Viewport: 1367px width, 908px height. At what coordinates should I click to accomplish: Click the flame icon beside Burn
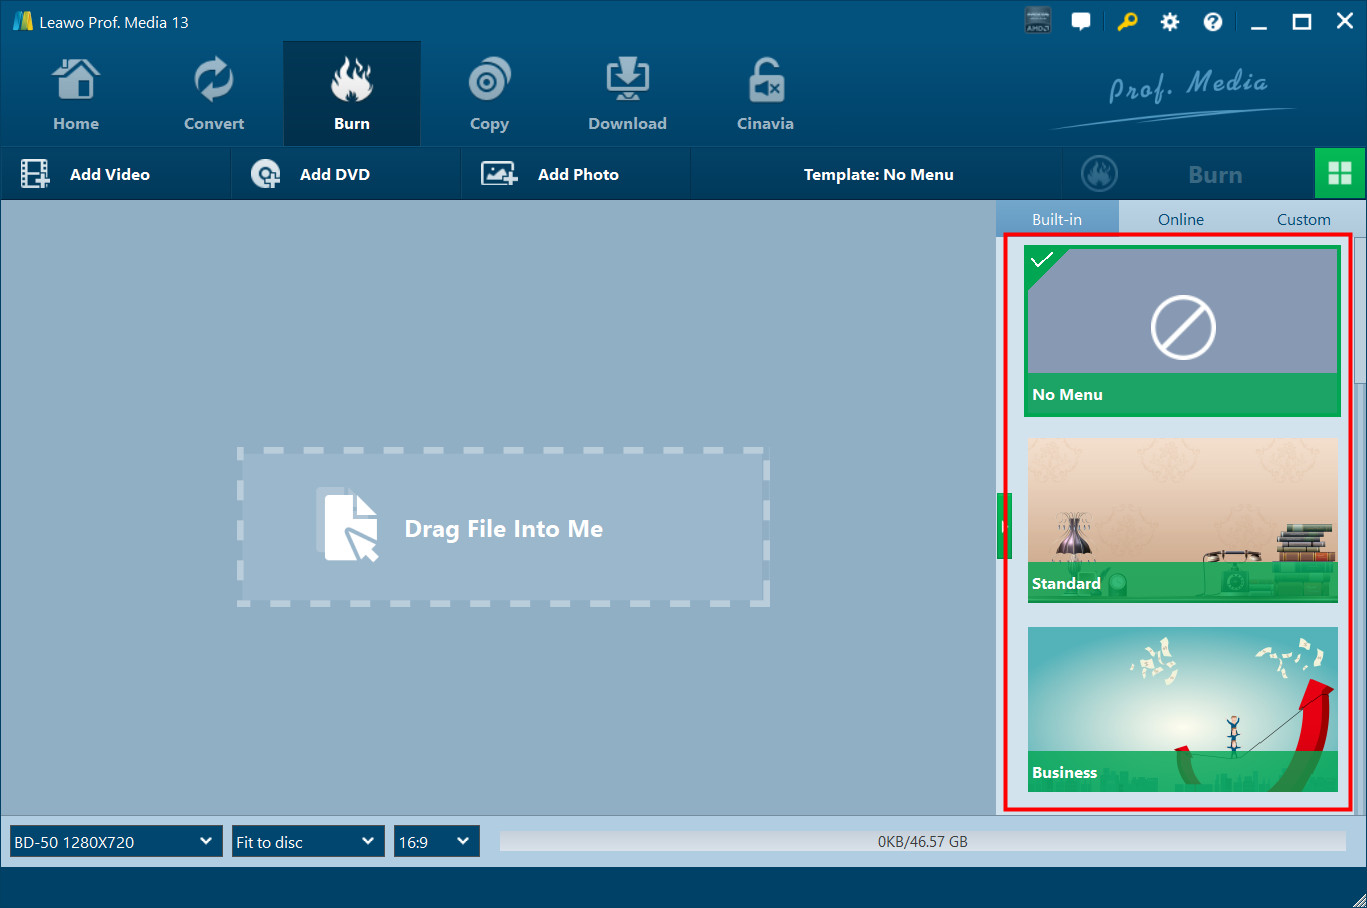(x=1099, y=174)
